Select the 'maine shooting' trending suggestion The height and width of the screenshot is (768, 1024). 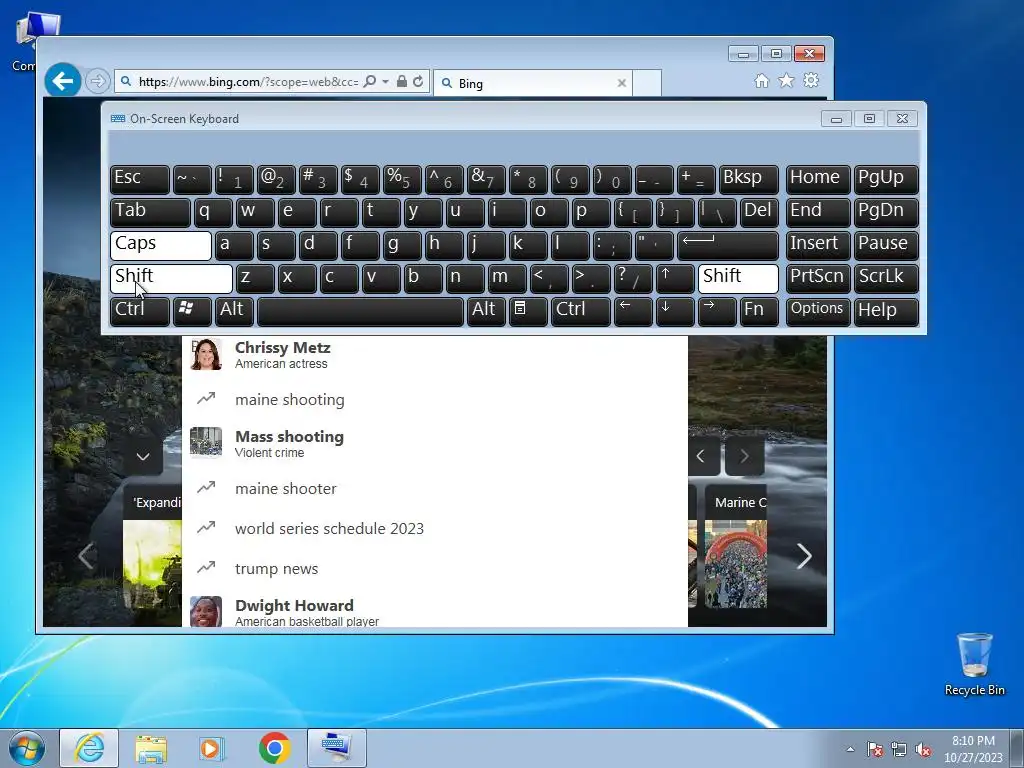click(435, 400)
